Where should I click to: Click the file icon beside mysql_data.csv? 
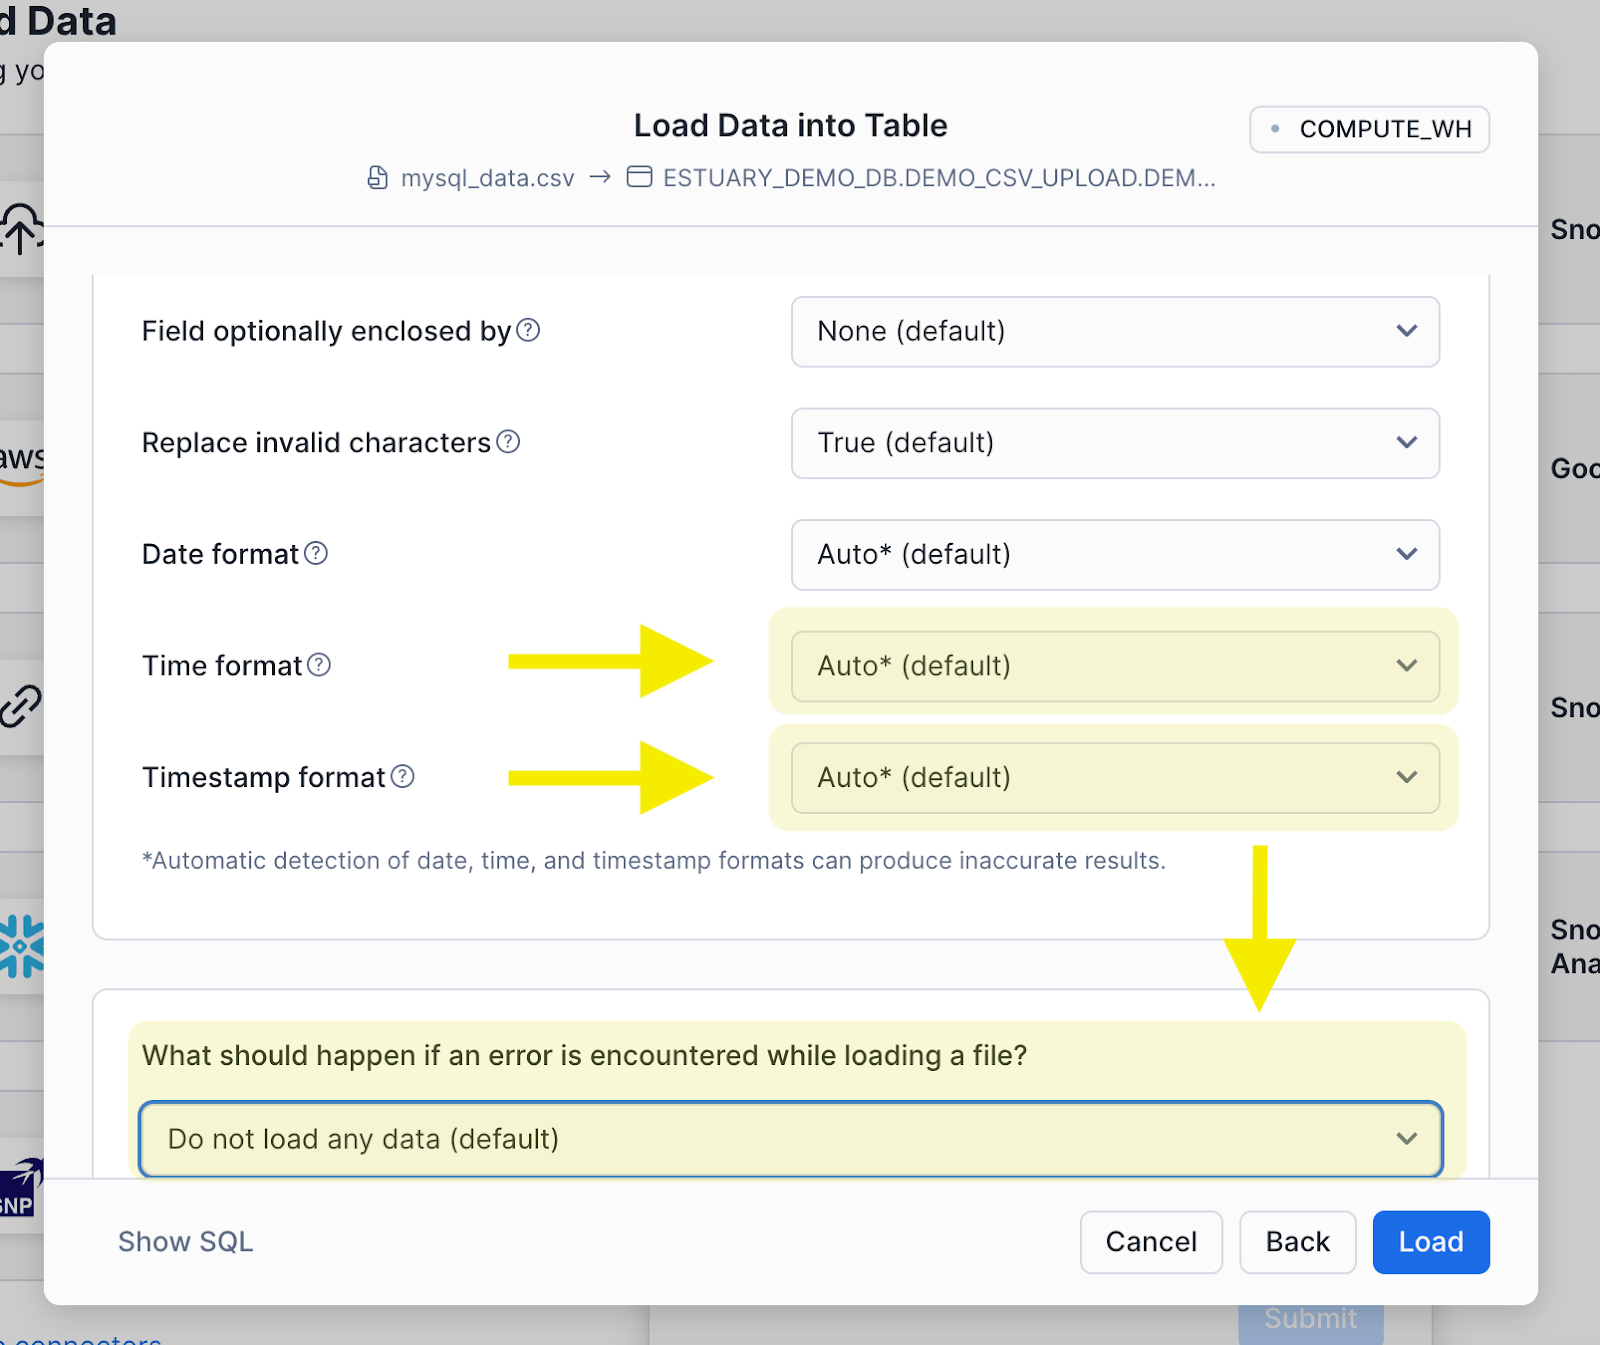[x=377, y=178]
